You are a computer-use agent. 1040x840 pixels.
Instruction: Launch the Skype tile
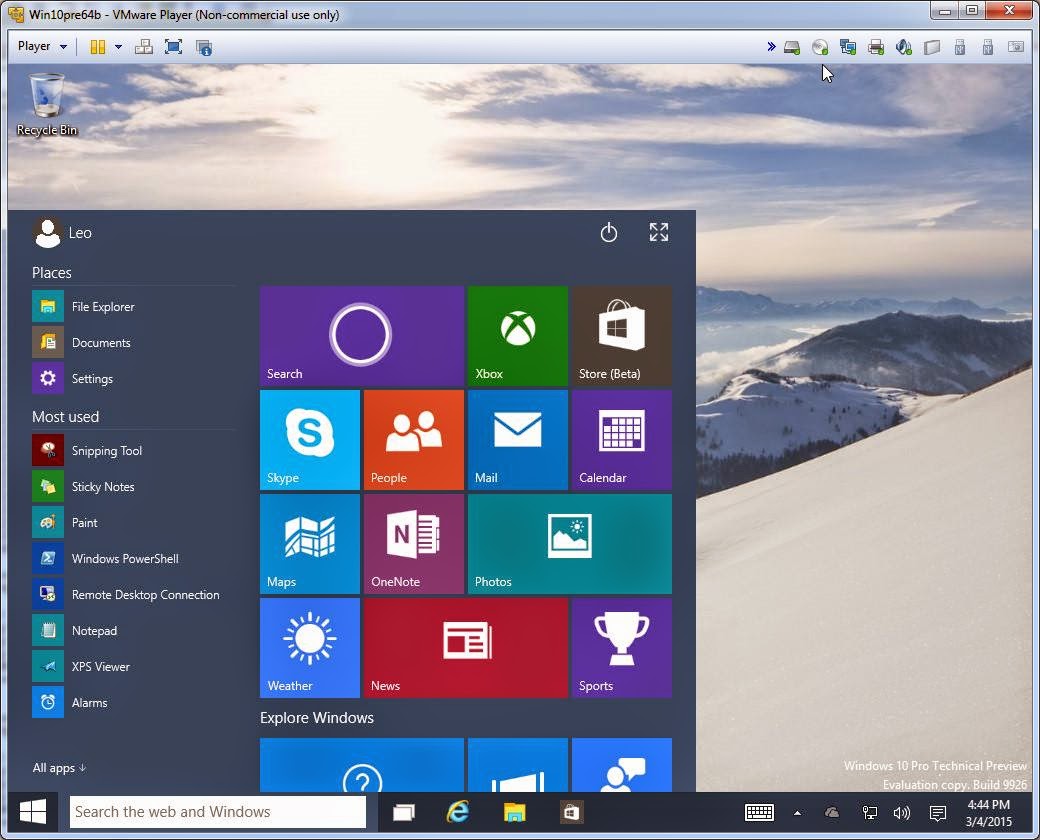coord(310,440)
